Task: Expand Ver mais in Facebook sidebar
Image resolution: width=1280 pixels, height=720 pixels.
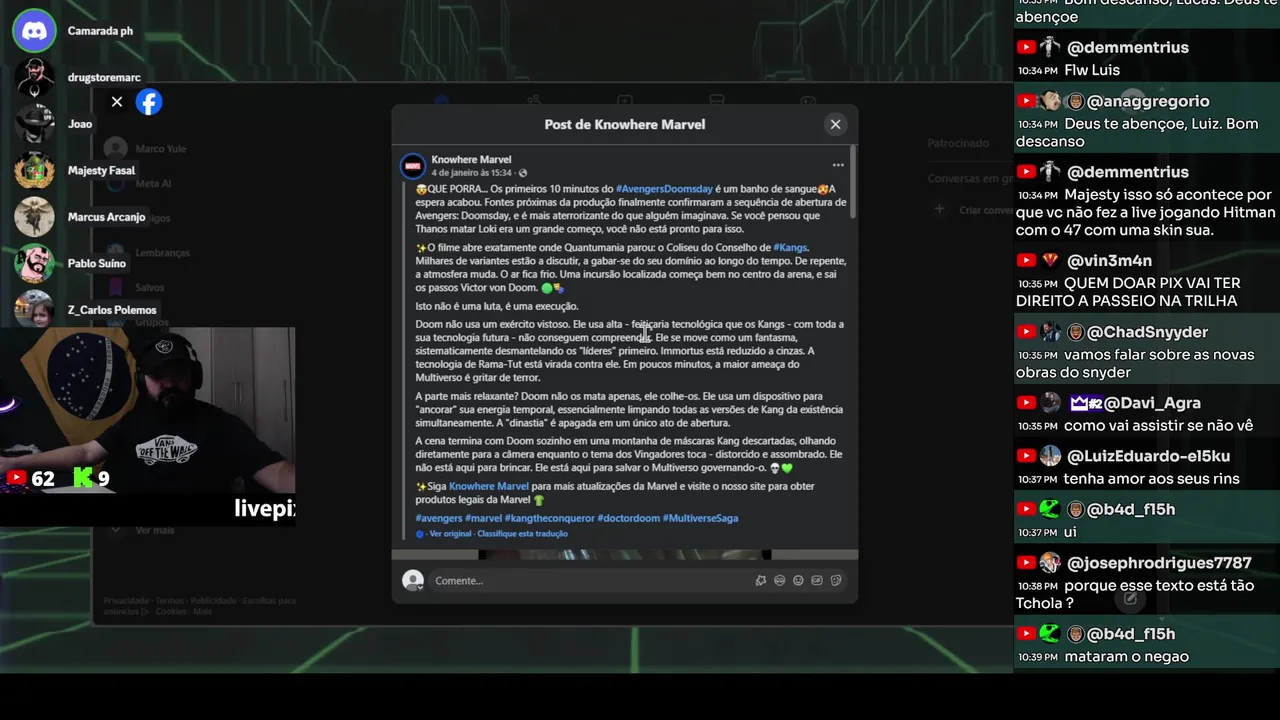Action: point(144,530)
